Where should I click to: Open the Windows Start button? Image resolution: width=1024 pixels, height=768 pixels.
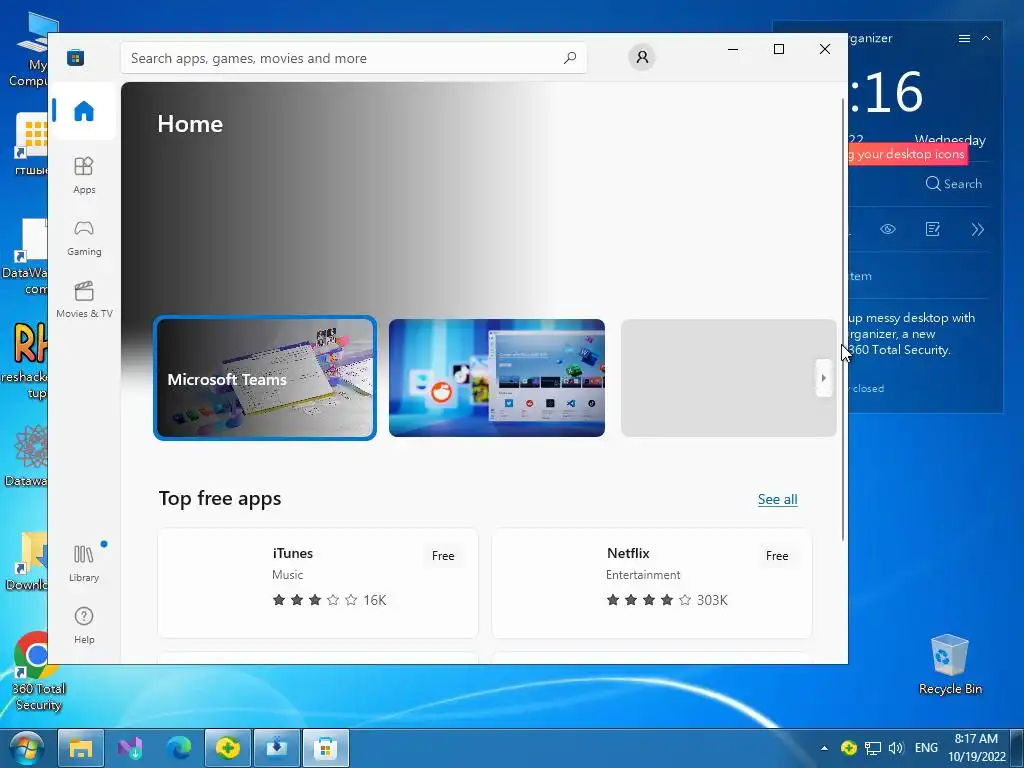25,748
